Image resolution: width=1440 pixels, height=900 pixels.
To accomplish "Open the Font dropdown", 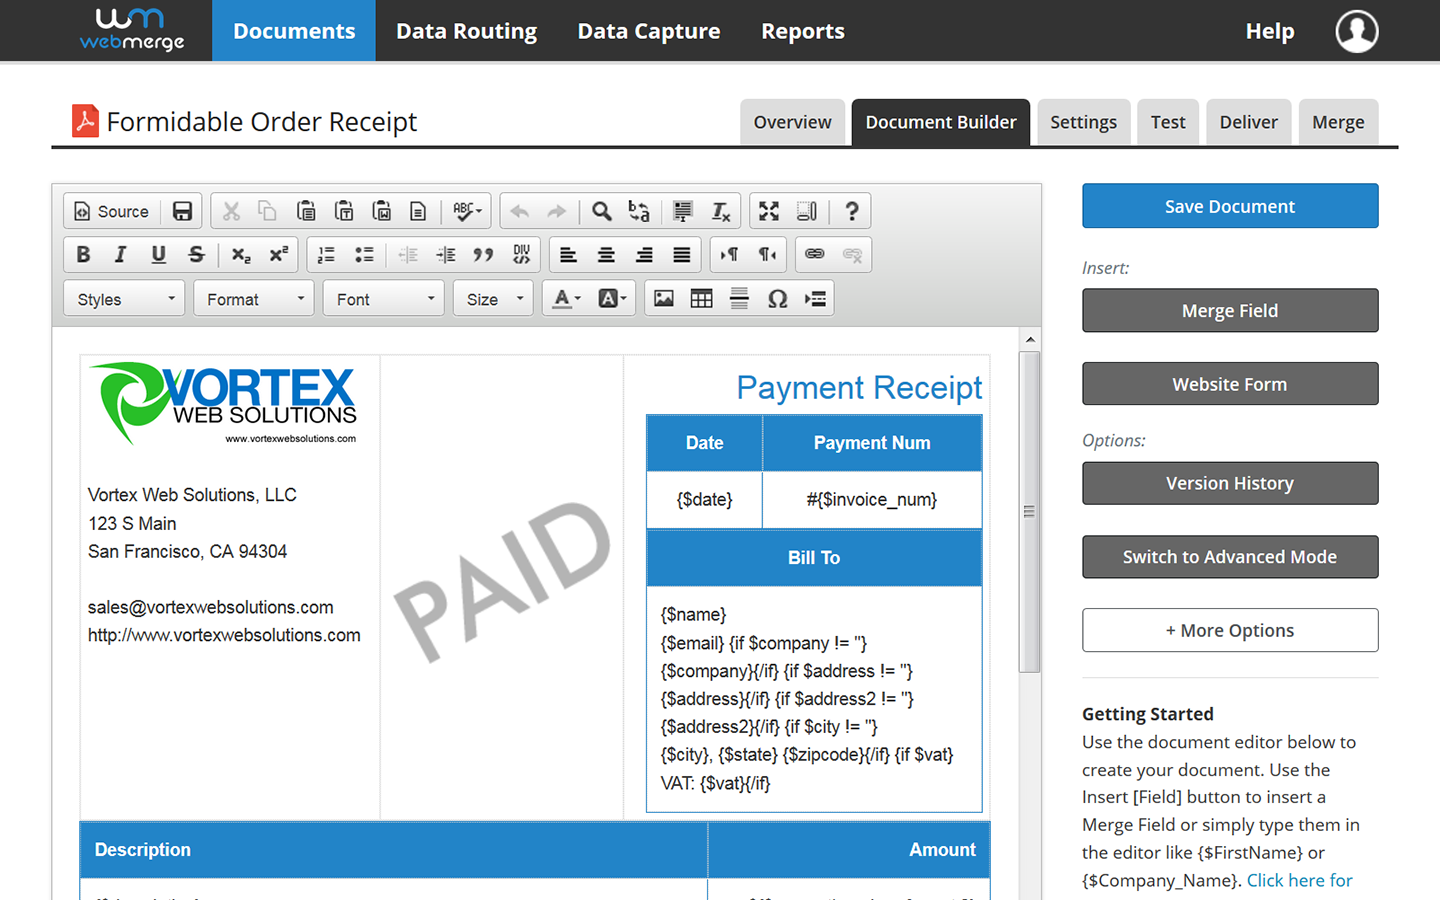I will pyautogui.click(x=384, y=299).
